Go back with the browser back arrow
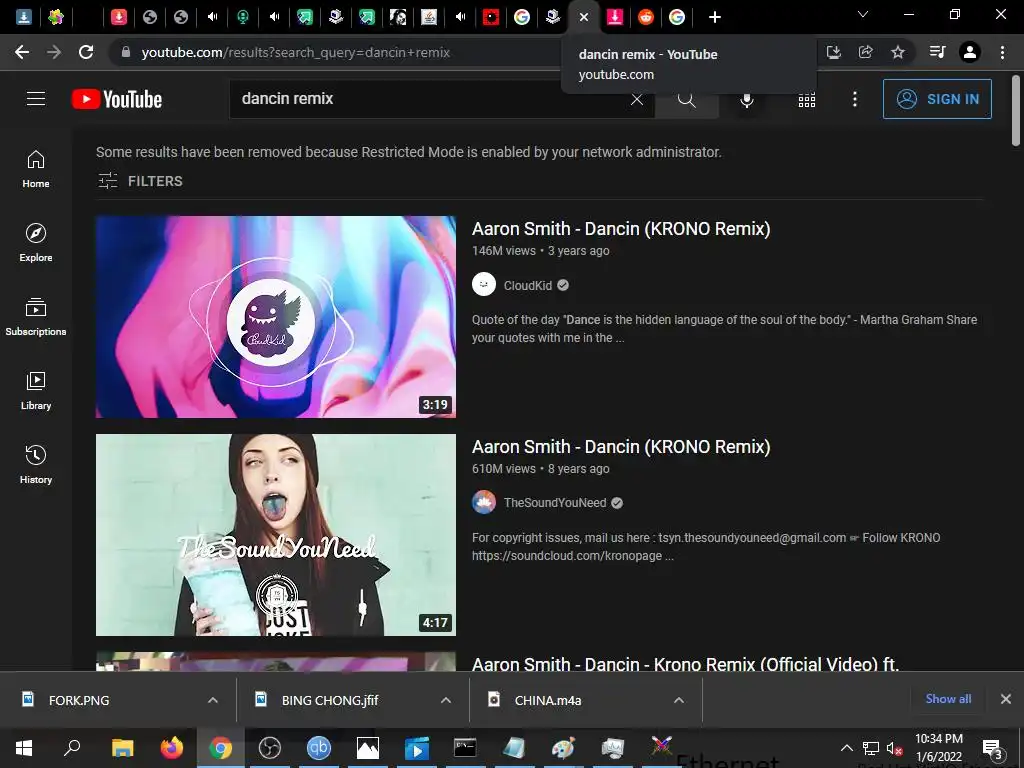 click(22, 52)
